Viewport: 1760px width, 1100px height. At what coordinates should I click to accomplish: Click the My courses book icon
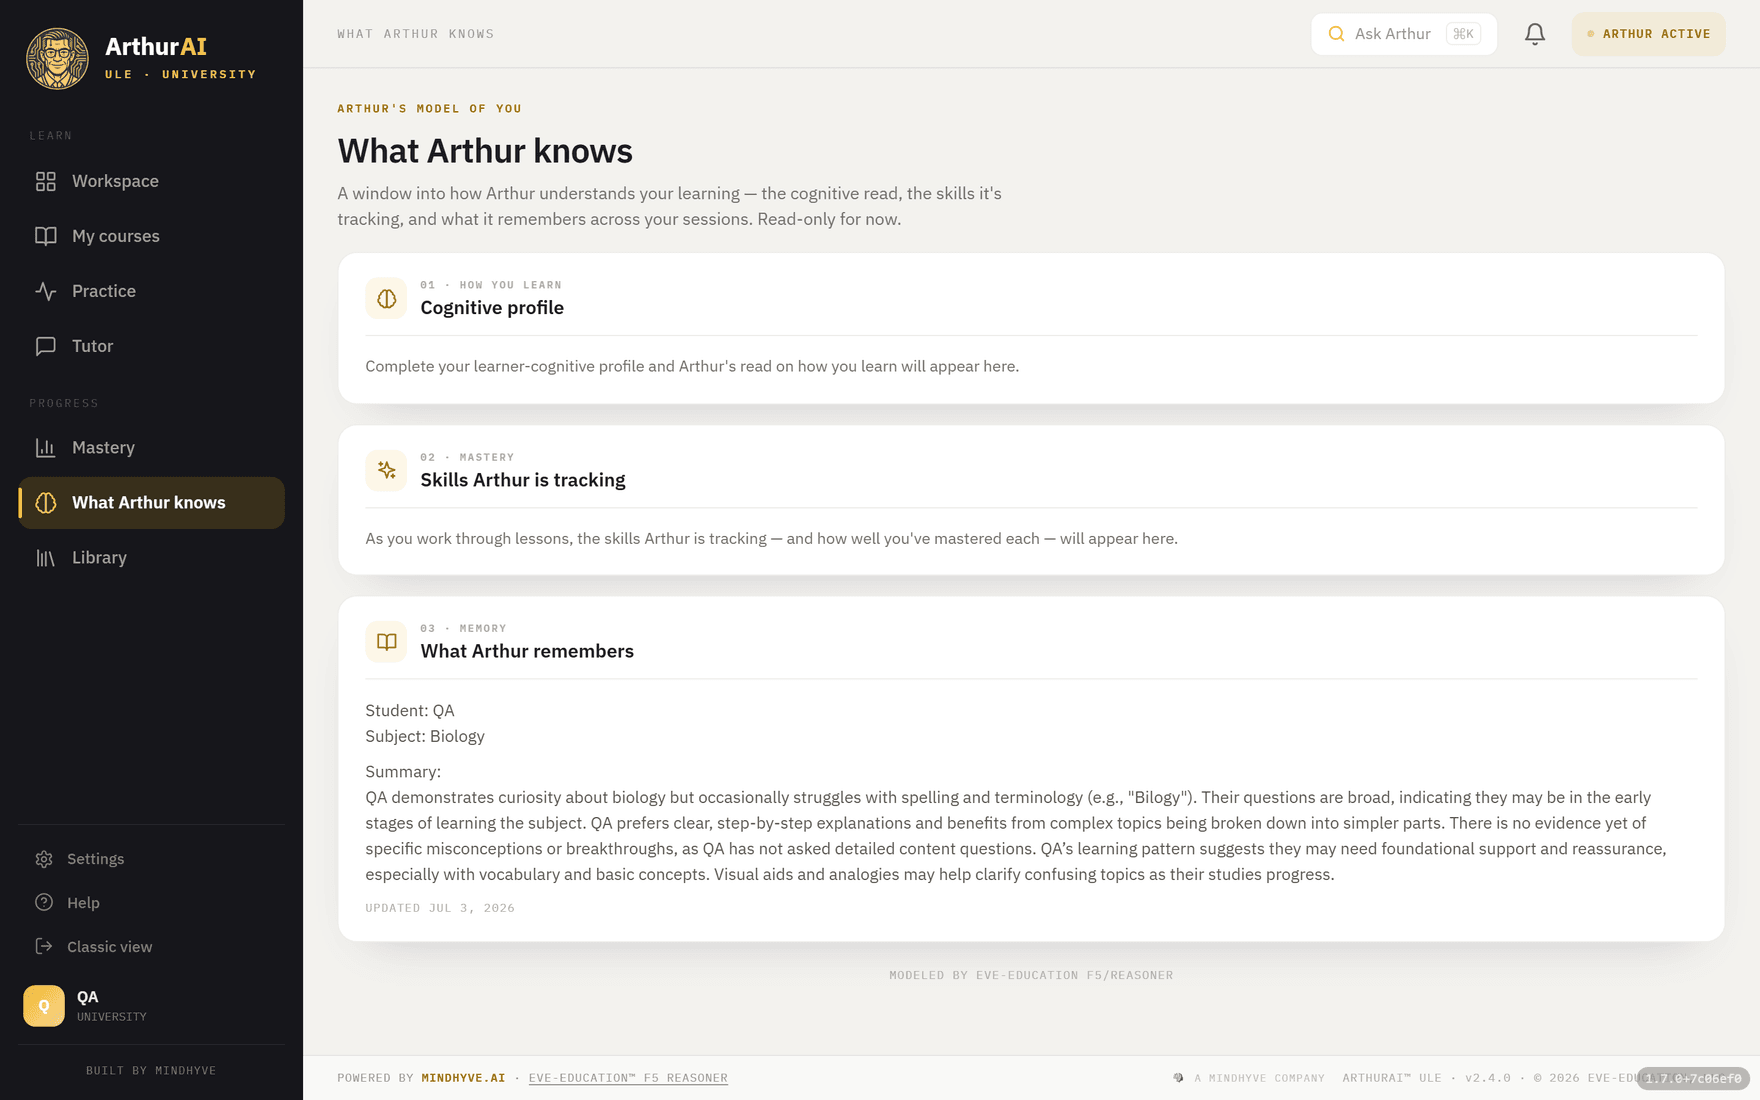[x=46, y=236]
